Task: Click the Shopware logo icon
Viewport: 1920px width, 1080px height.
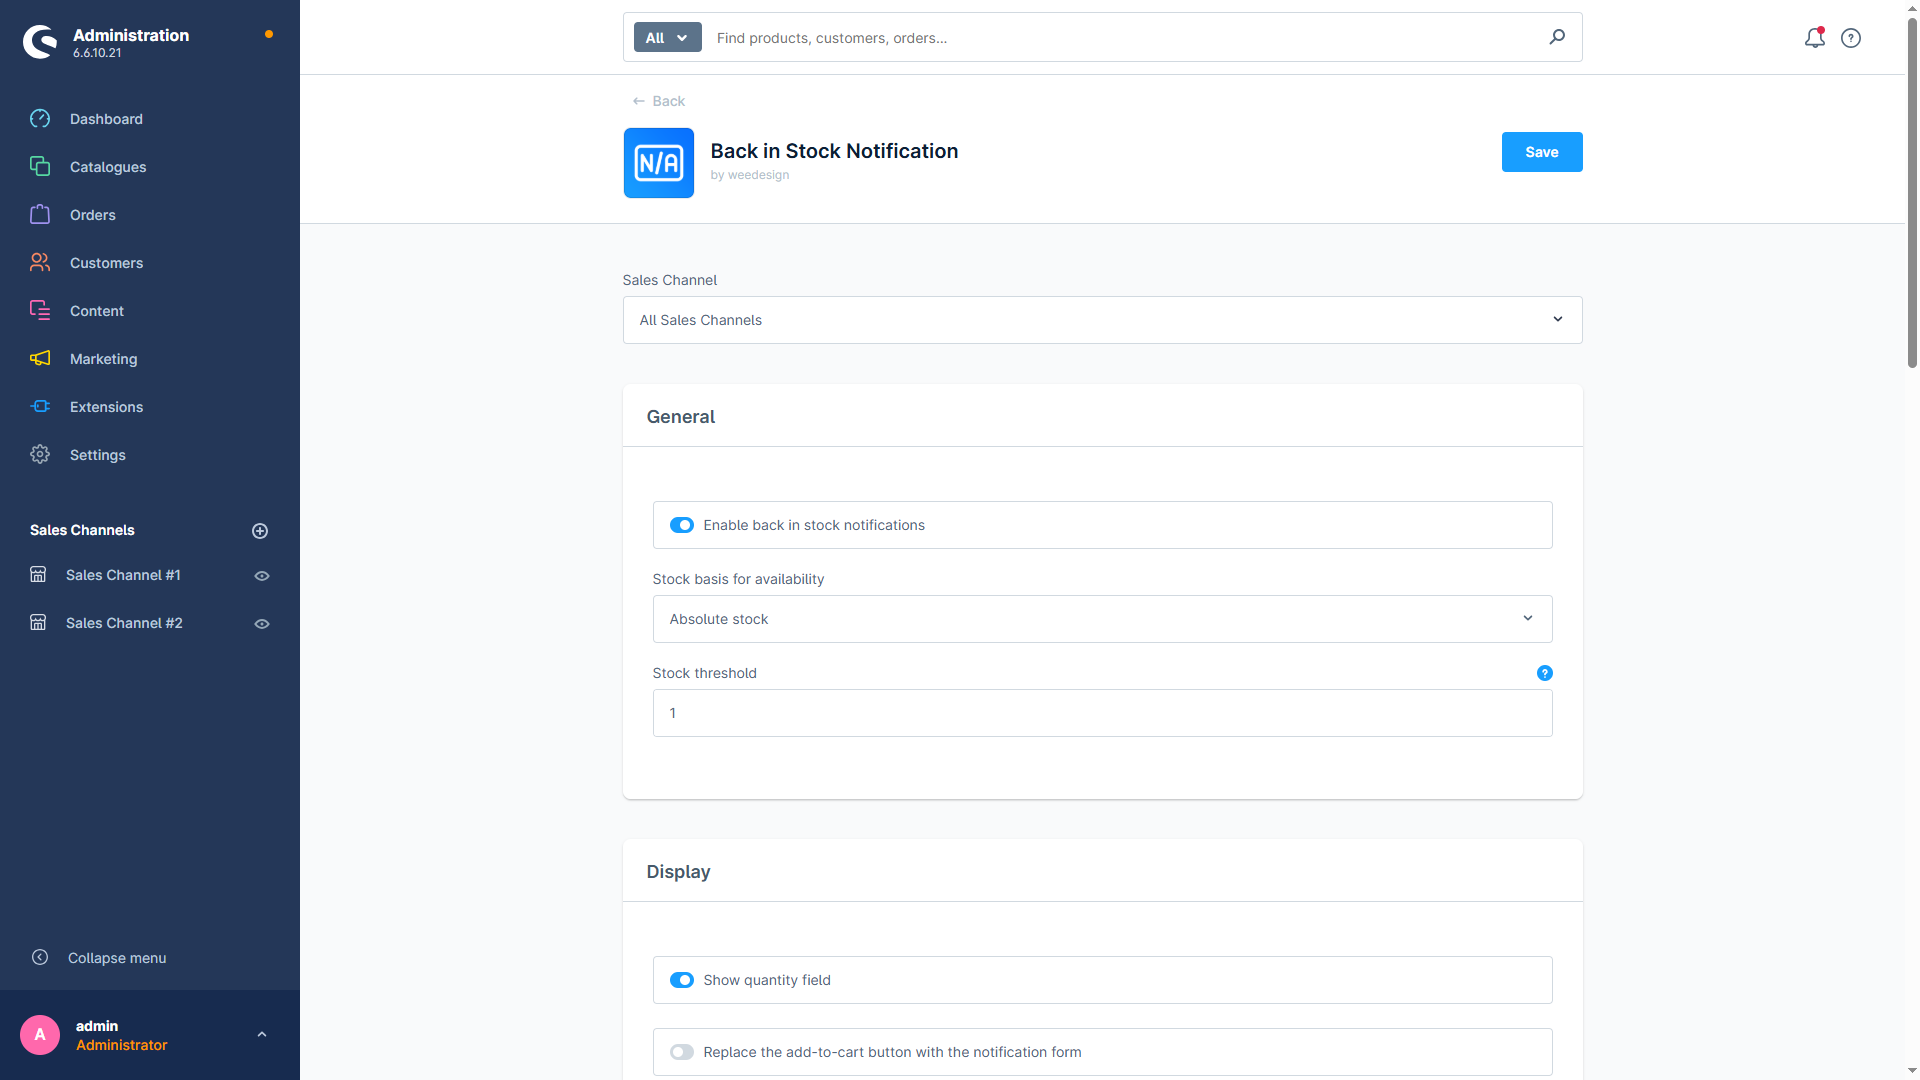Action: pyautogui.click(x=40, y=42)
